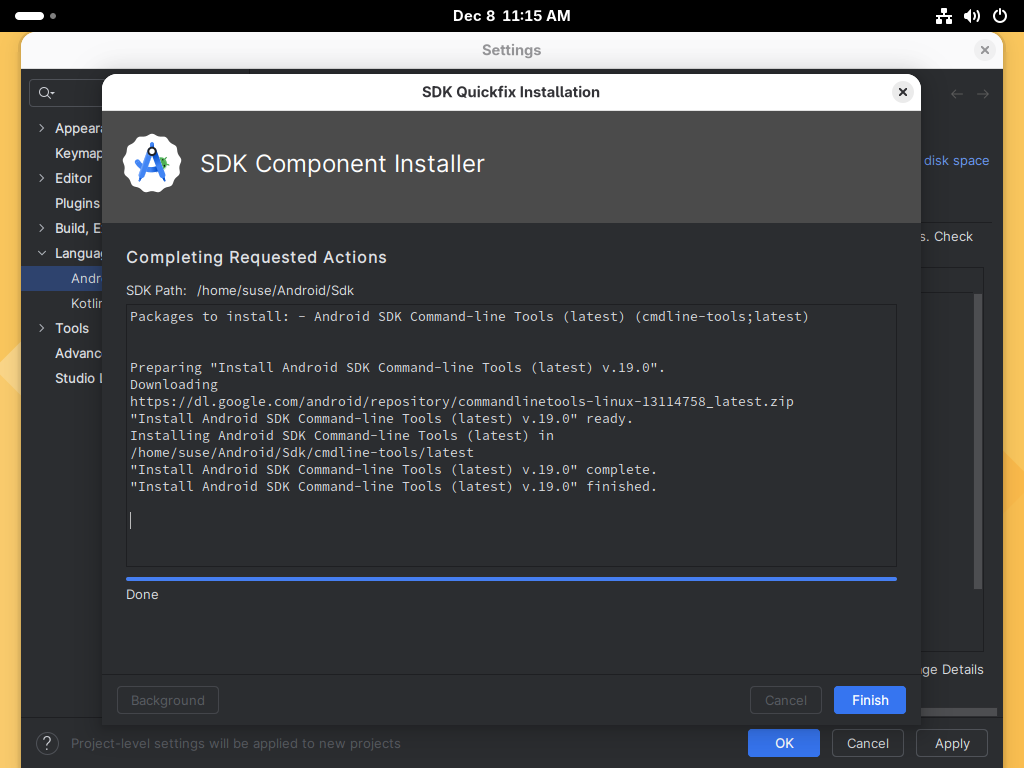
Task: Click the Activities workspace indicator pill
Action: click(29, 16)
